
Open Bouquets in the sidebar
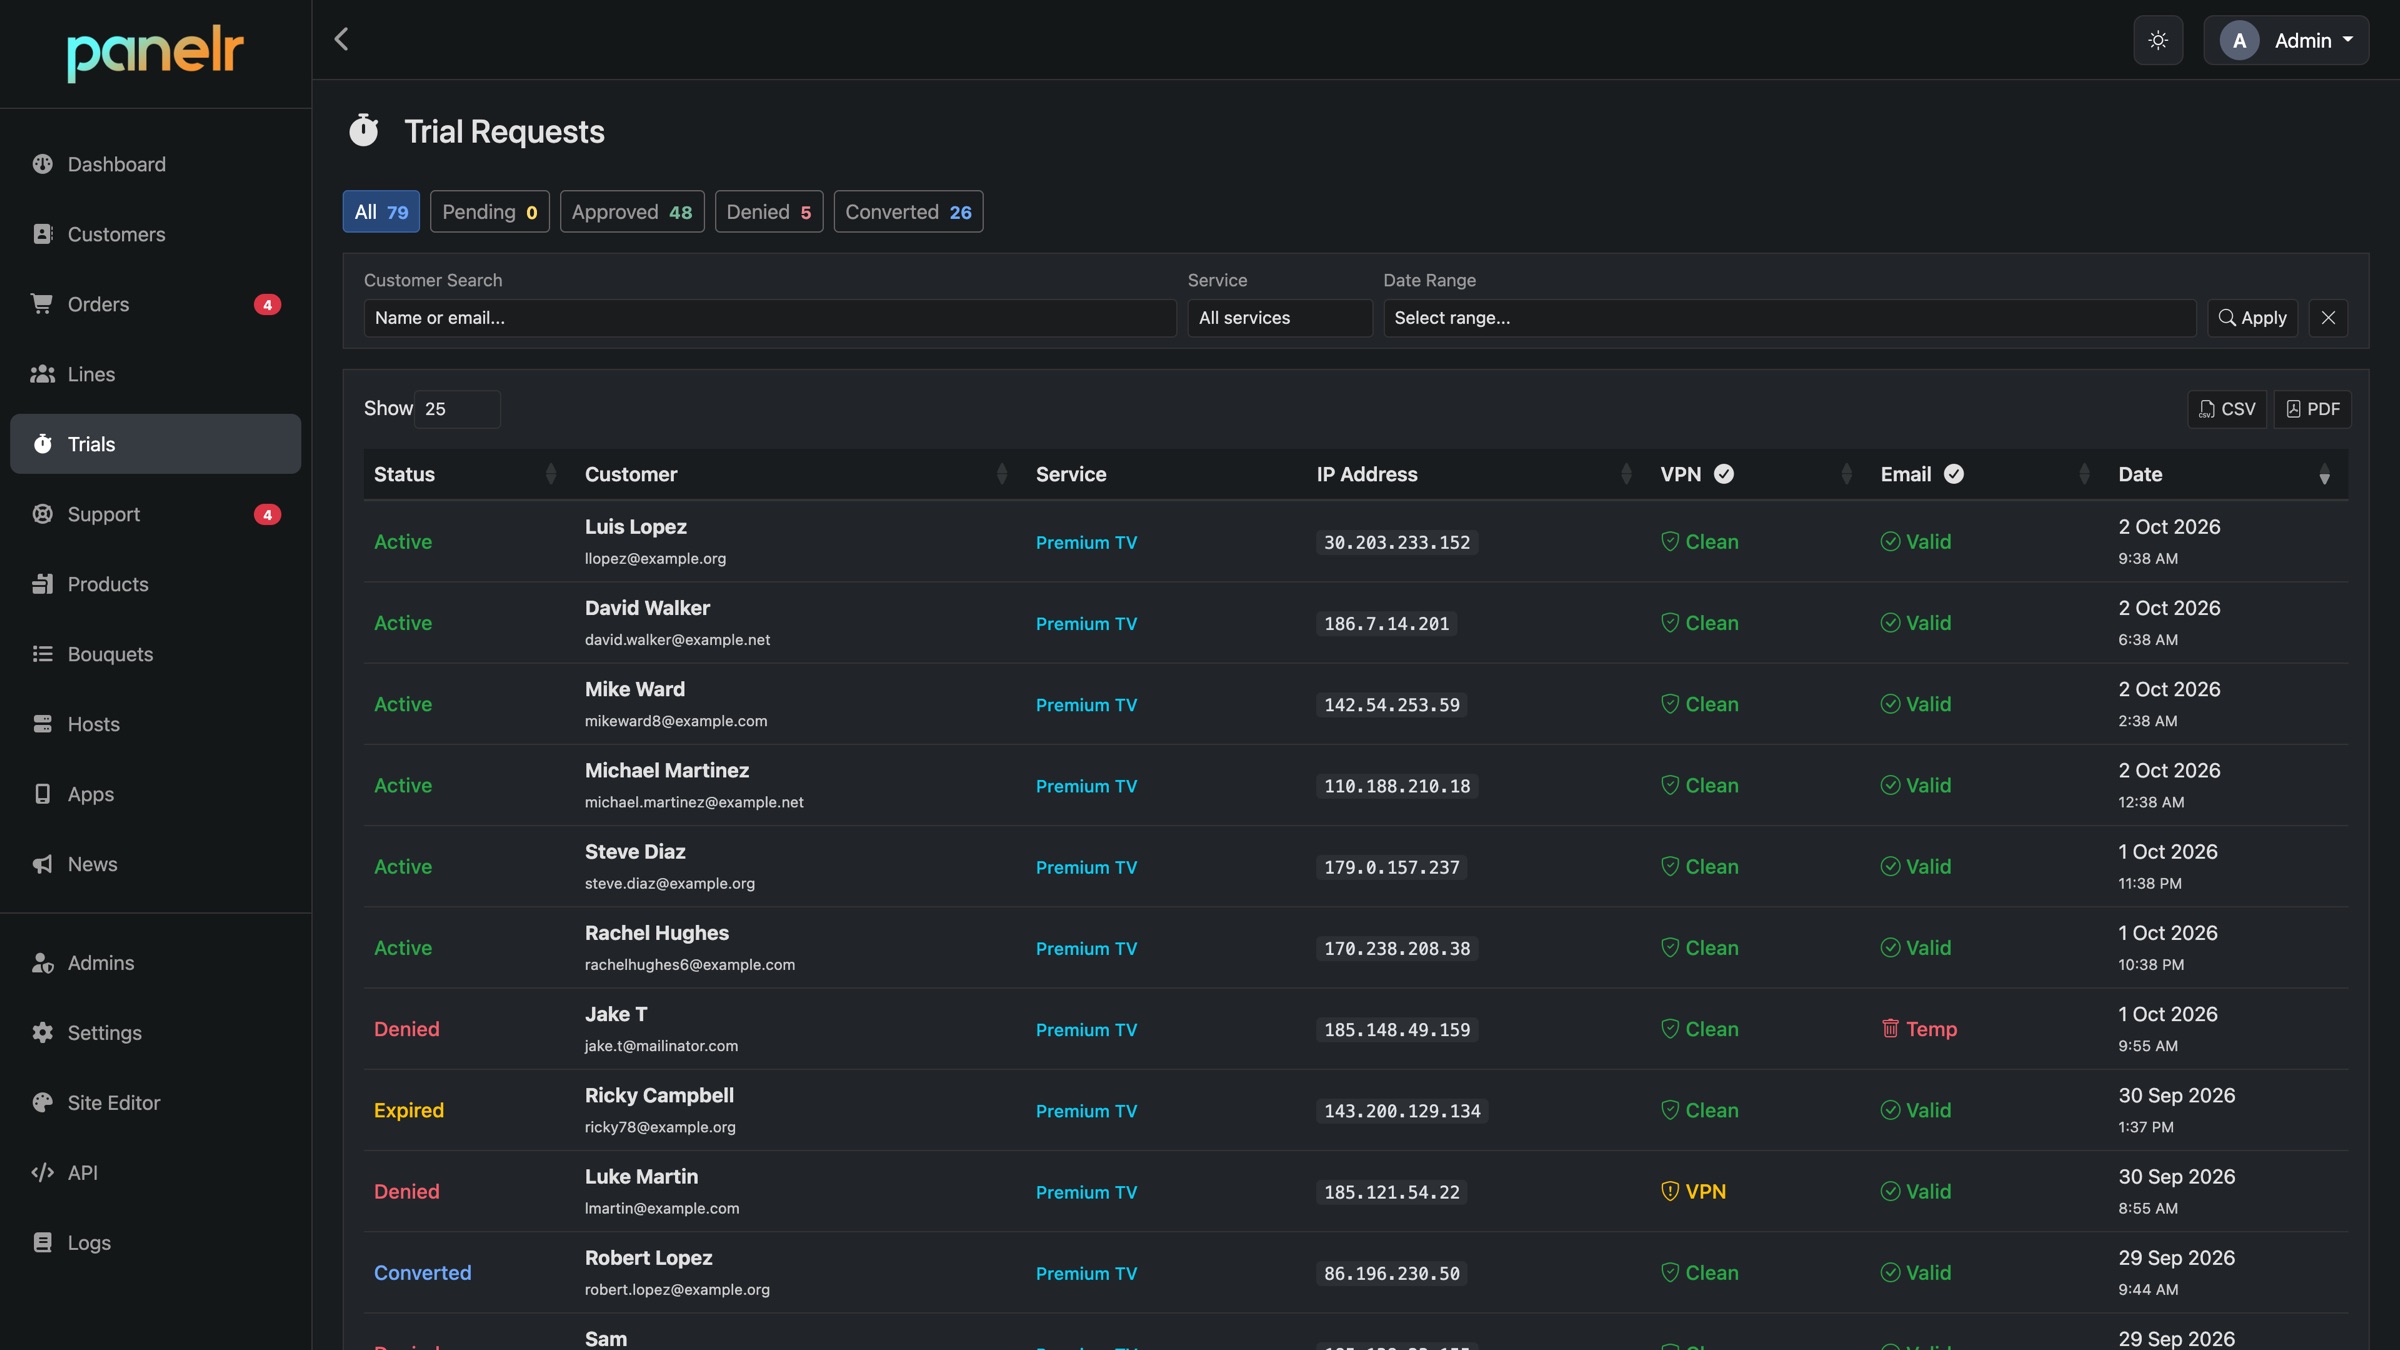click(155, 654)
